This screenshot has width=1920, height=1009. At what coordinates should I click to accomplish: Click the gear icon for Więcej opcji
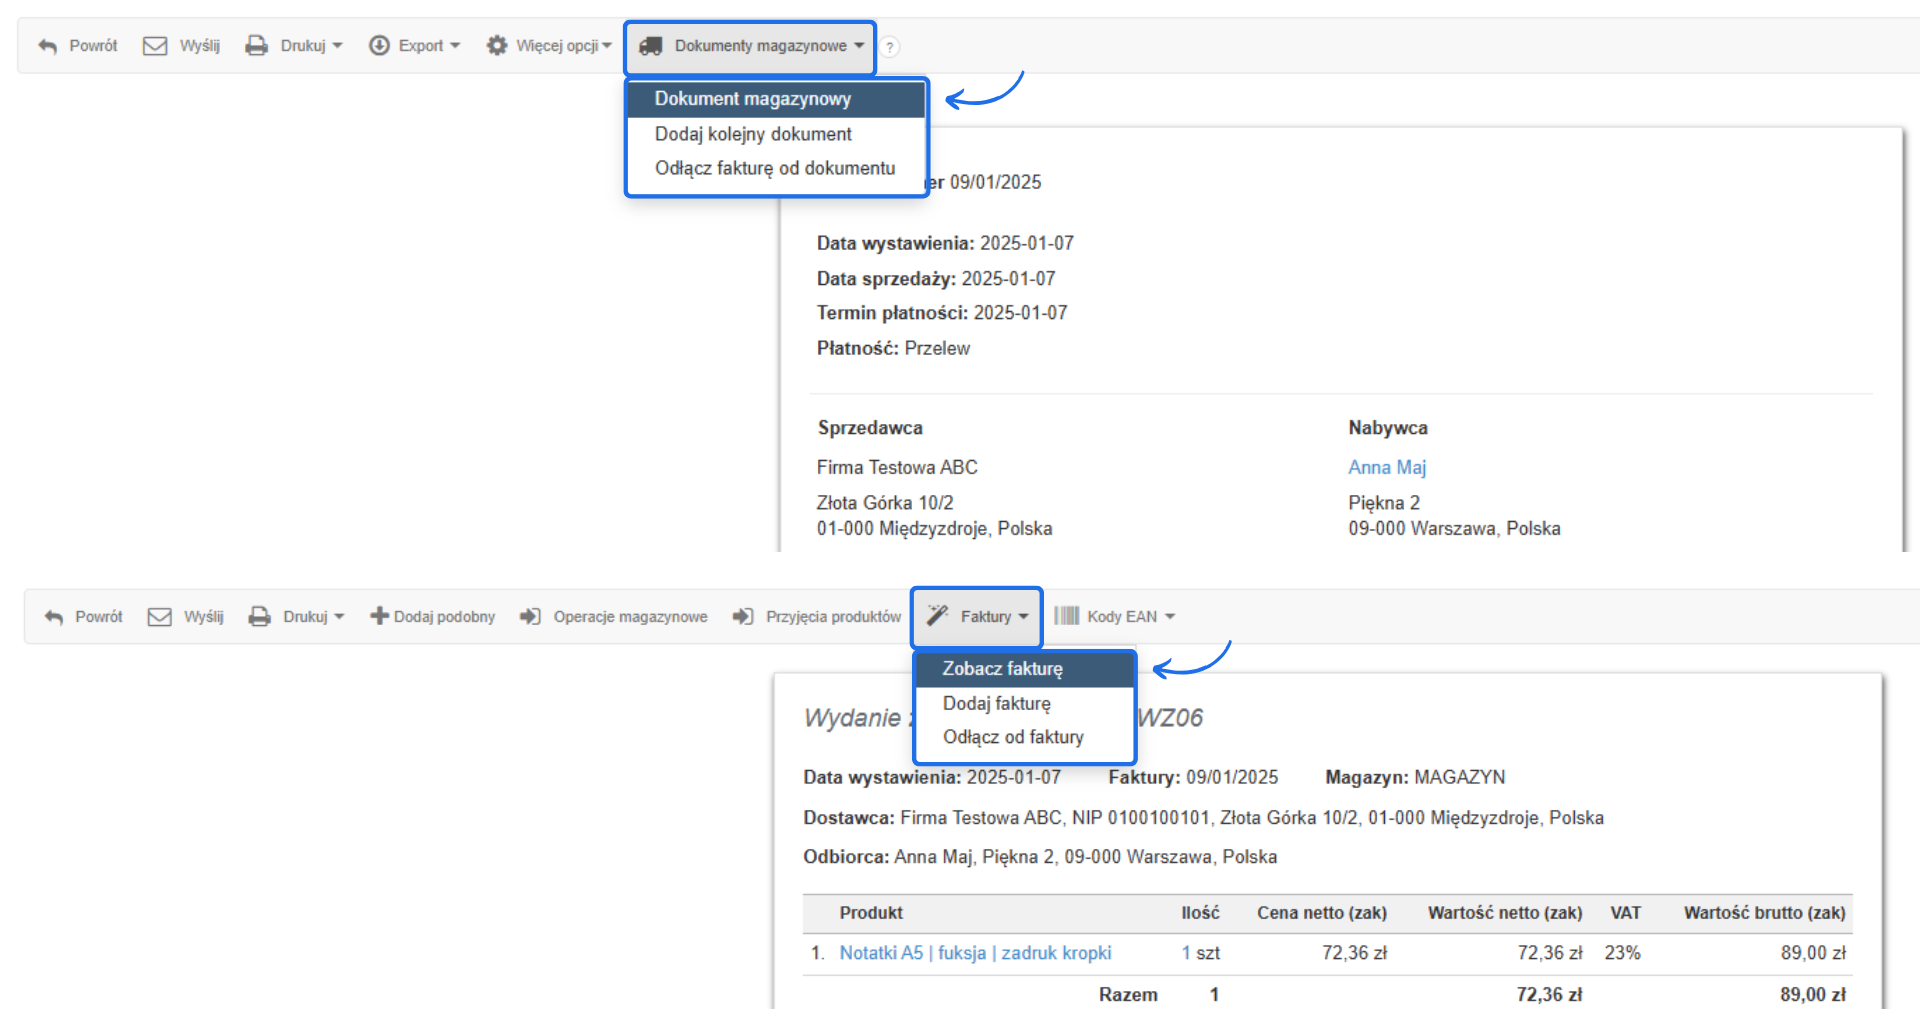pyautogui.click(x=496, y=46)
